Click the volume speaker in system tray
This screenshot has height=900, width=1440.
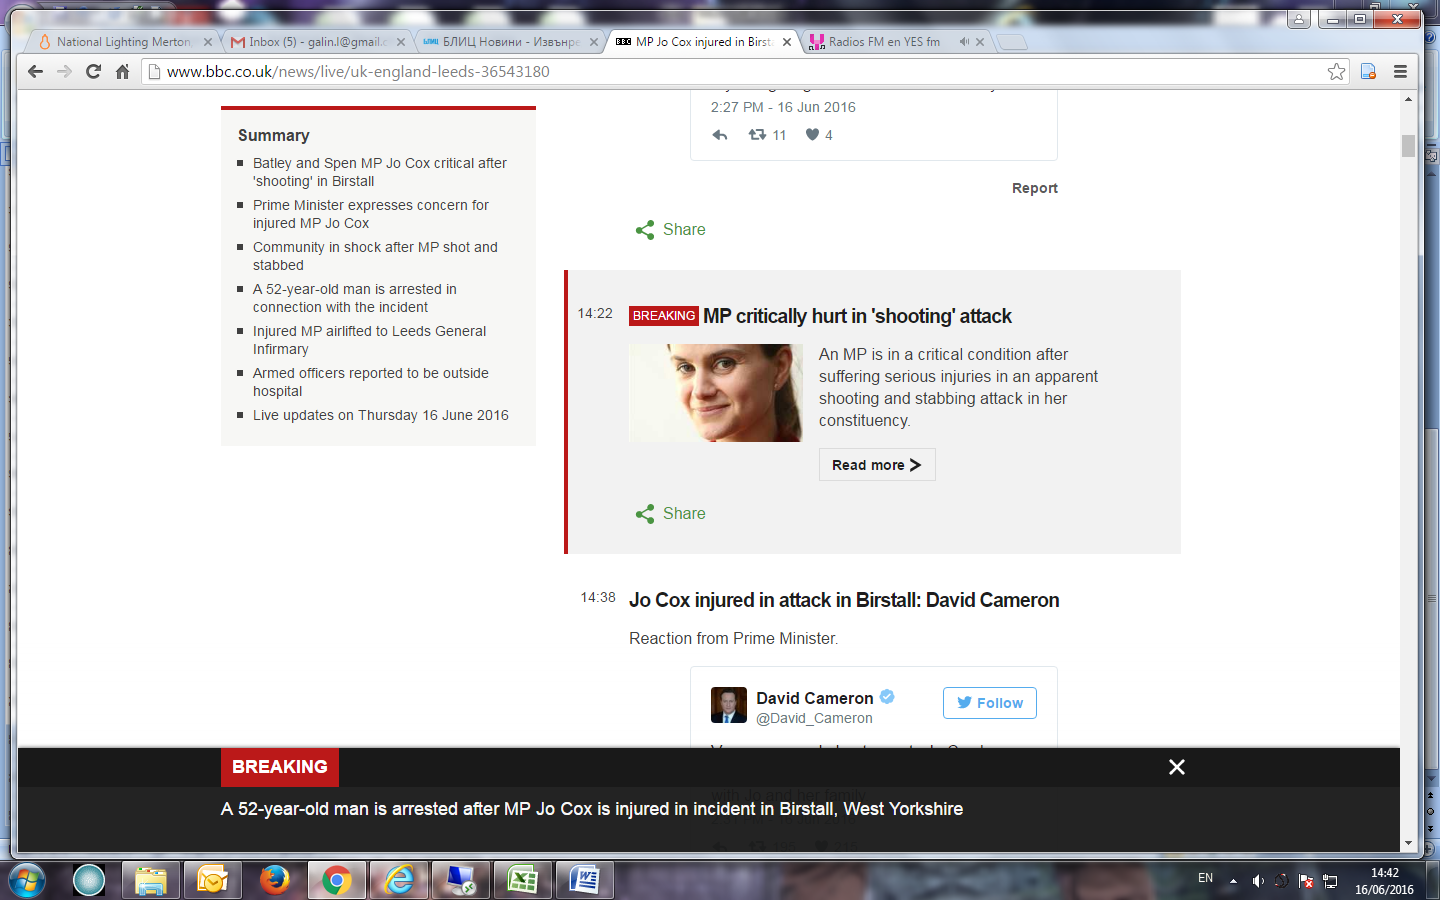[1258, 881]
